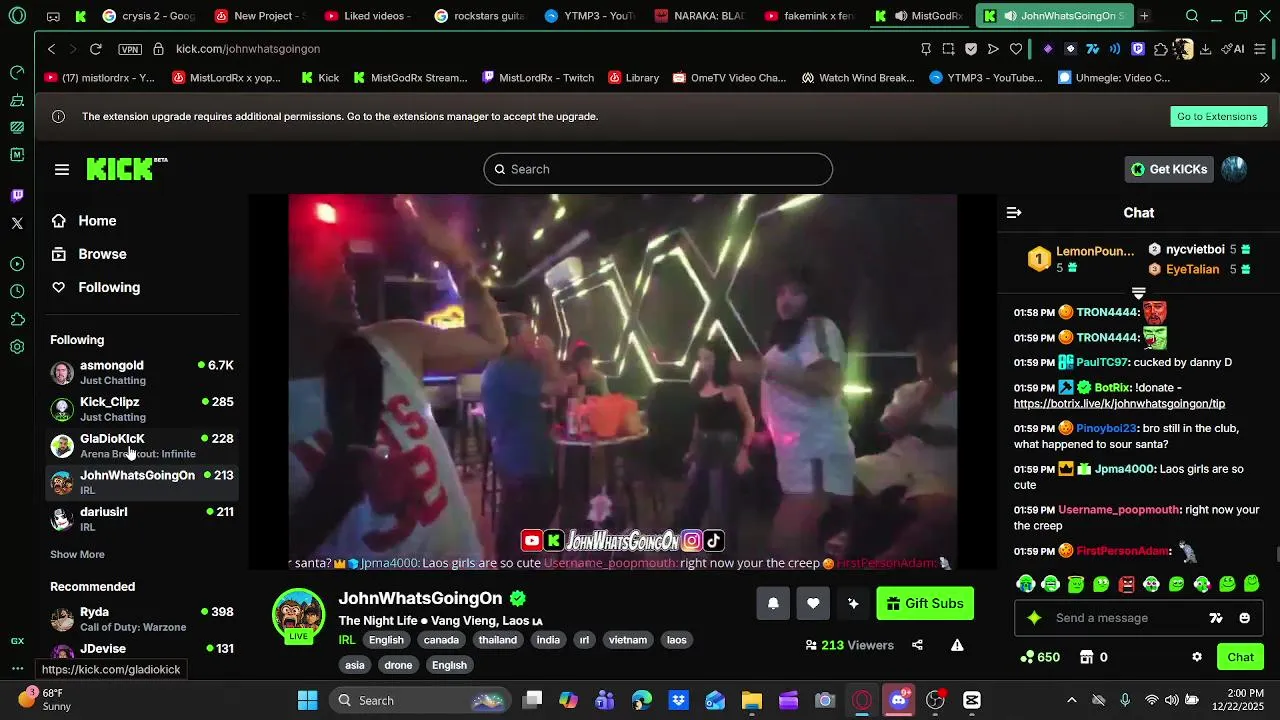Click the sparkle icon beside Gift Subs
This screenshot has width=1280, height=720.
click(853, 603)
